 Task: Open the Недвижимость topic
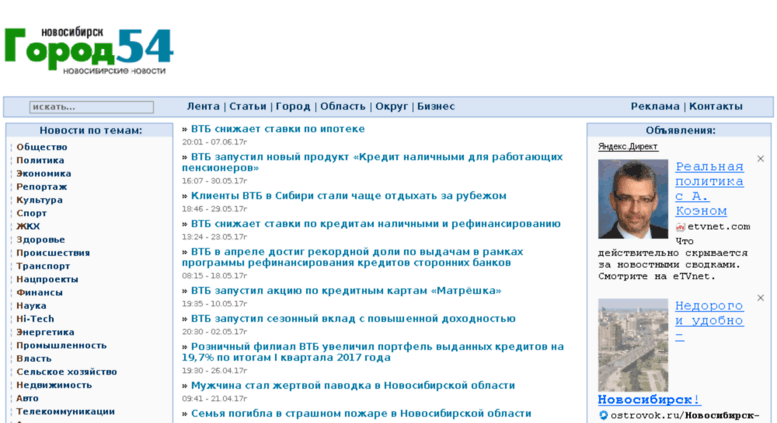(54, 385)
